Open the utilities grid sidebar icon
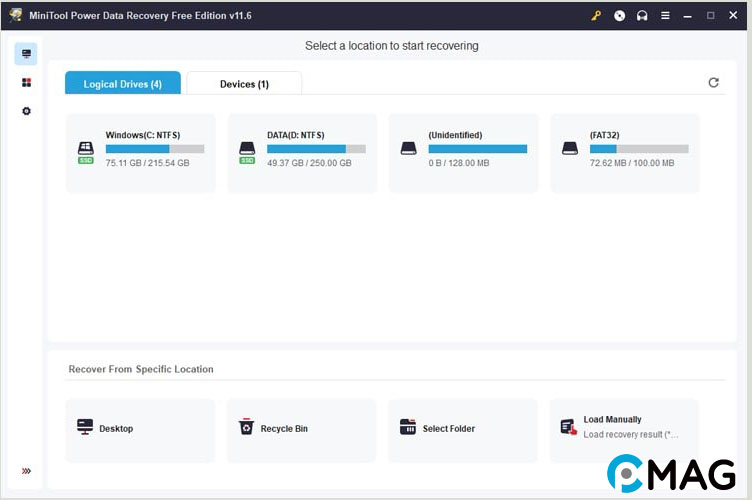The height and width of the screenshot is (500, 752). [x=26, y=82]
